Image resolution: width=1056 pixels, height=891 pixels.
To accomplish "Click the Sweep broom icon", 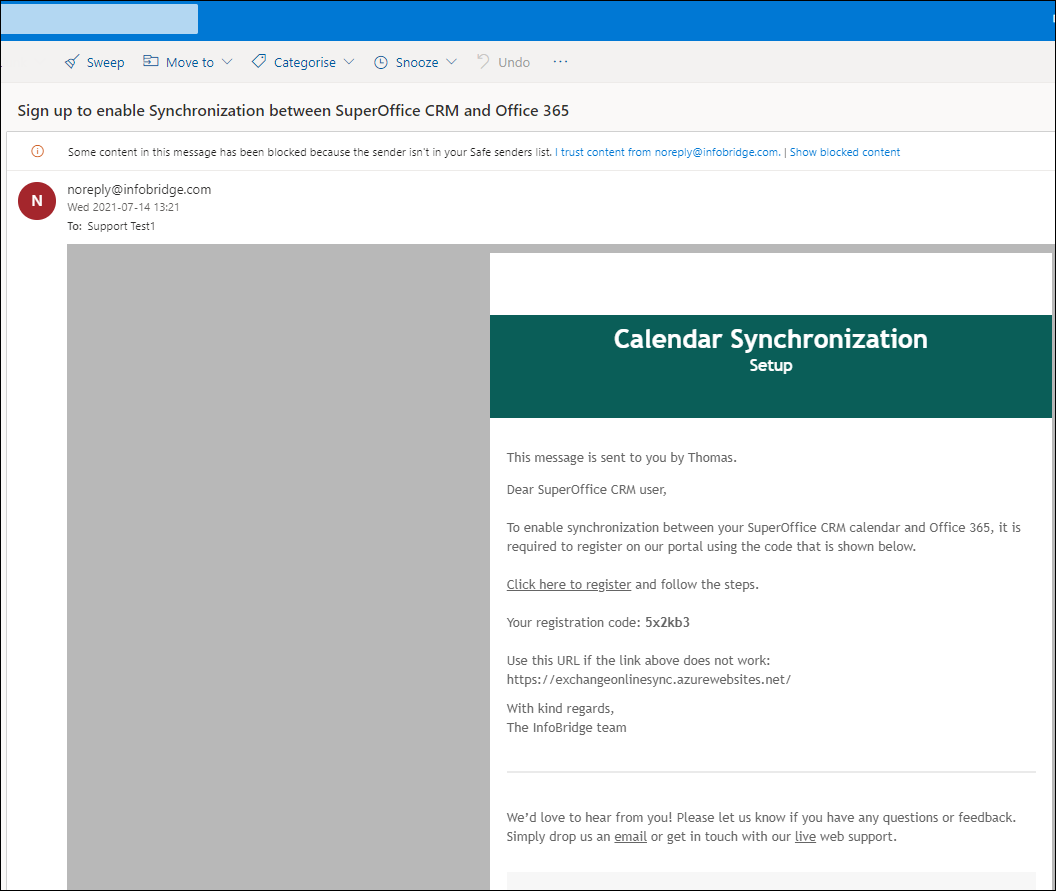I will (x=72, y=62).
